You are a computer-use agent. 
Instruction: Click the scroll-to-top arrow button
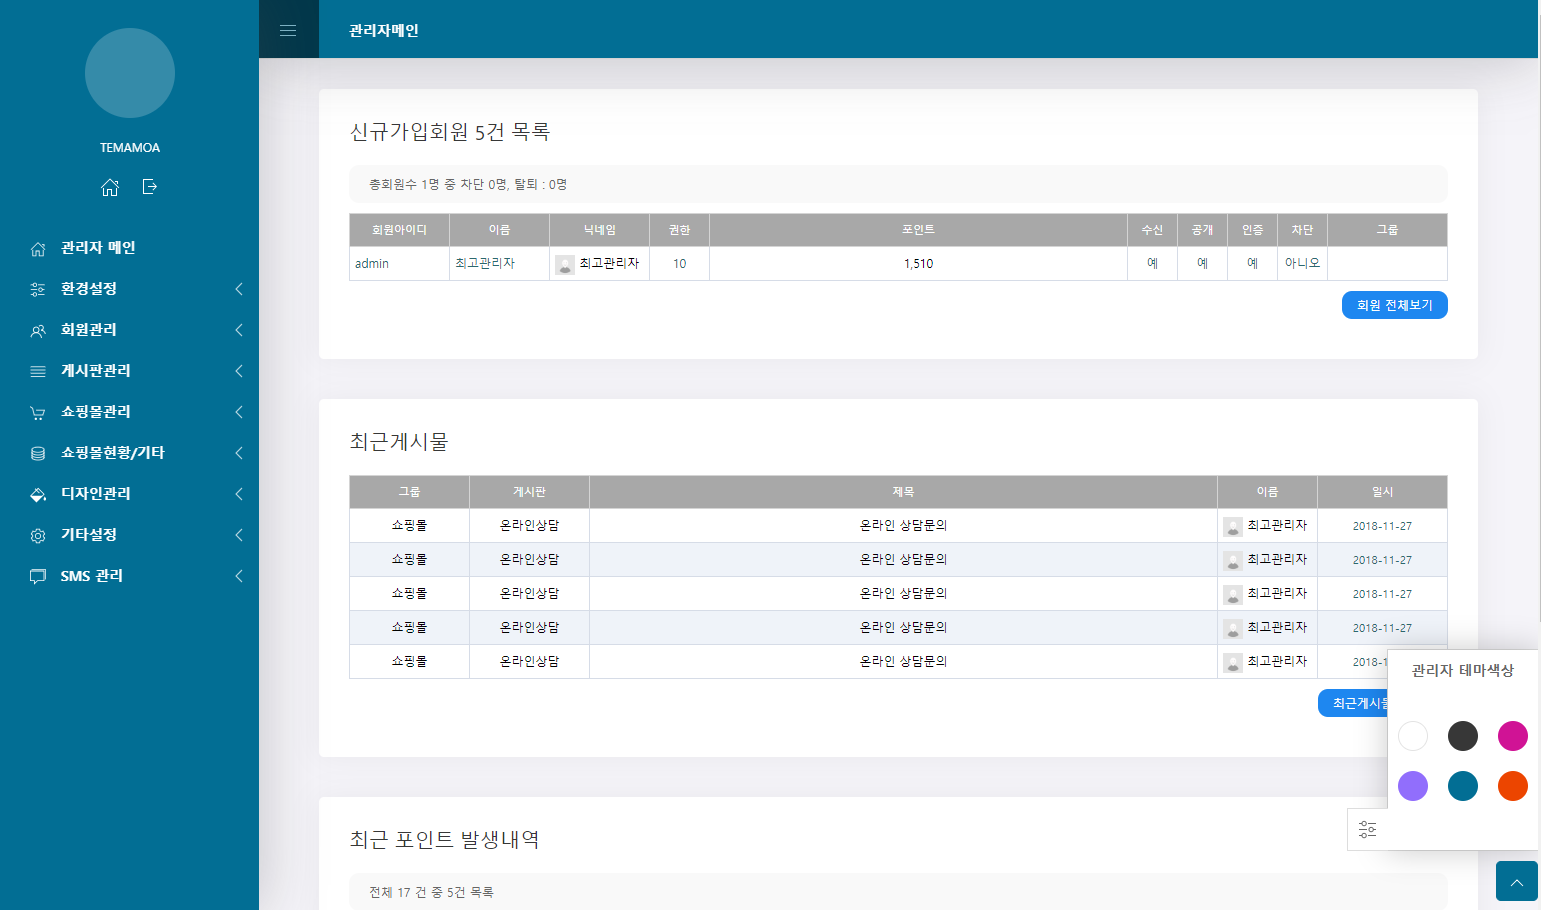[1516, 882]
